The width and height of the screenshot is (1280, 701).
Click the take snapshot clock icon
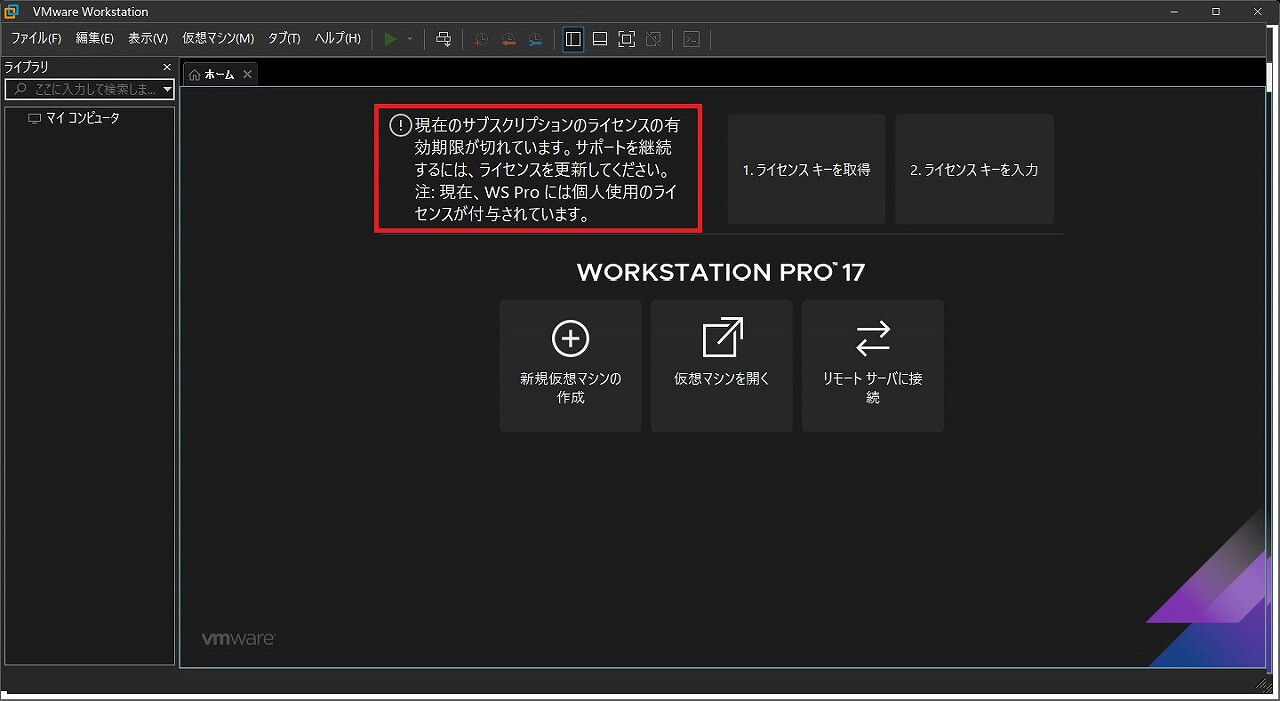point(481,39)
